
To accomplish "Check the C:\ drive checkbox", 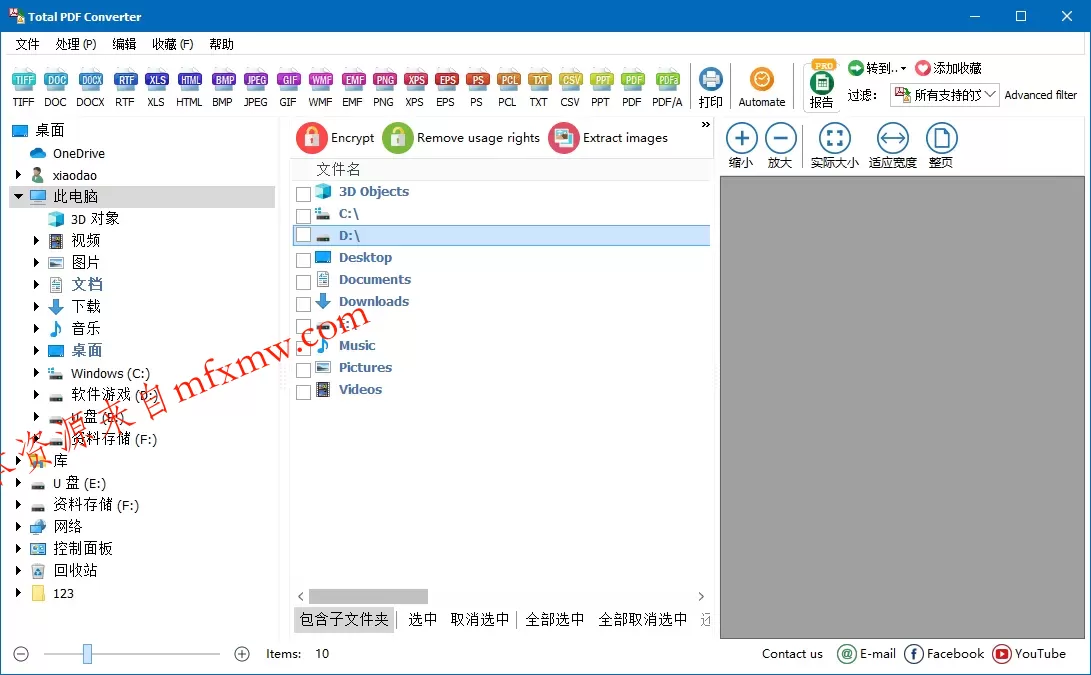I will click(x=303, y=216).
